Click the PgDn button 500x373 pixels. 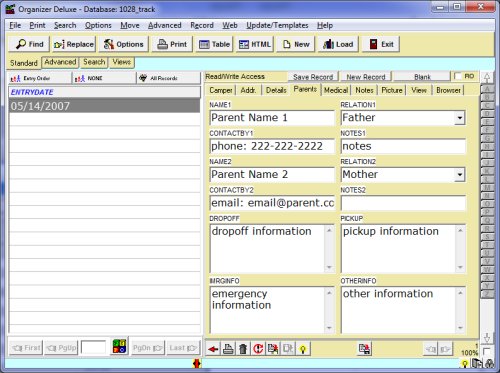click(x=147, y=348)
